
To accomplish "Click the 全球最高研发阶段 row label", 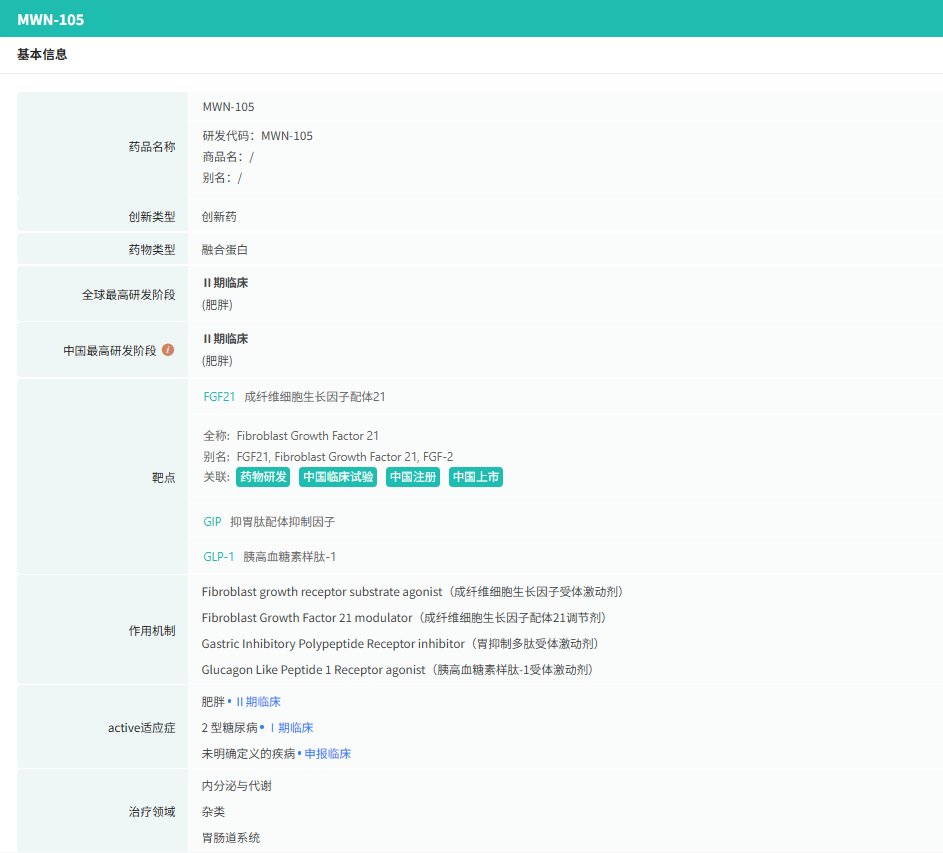I will [x=129, y=294].
